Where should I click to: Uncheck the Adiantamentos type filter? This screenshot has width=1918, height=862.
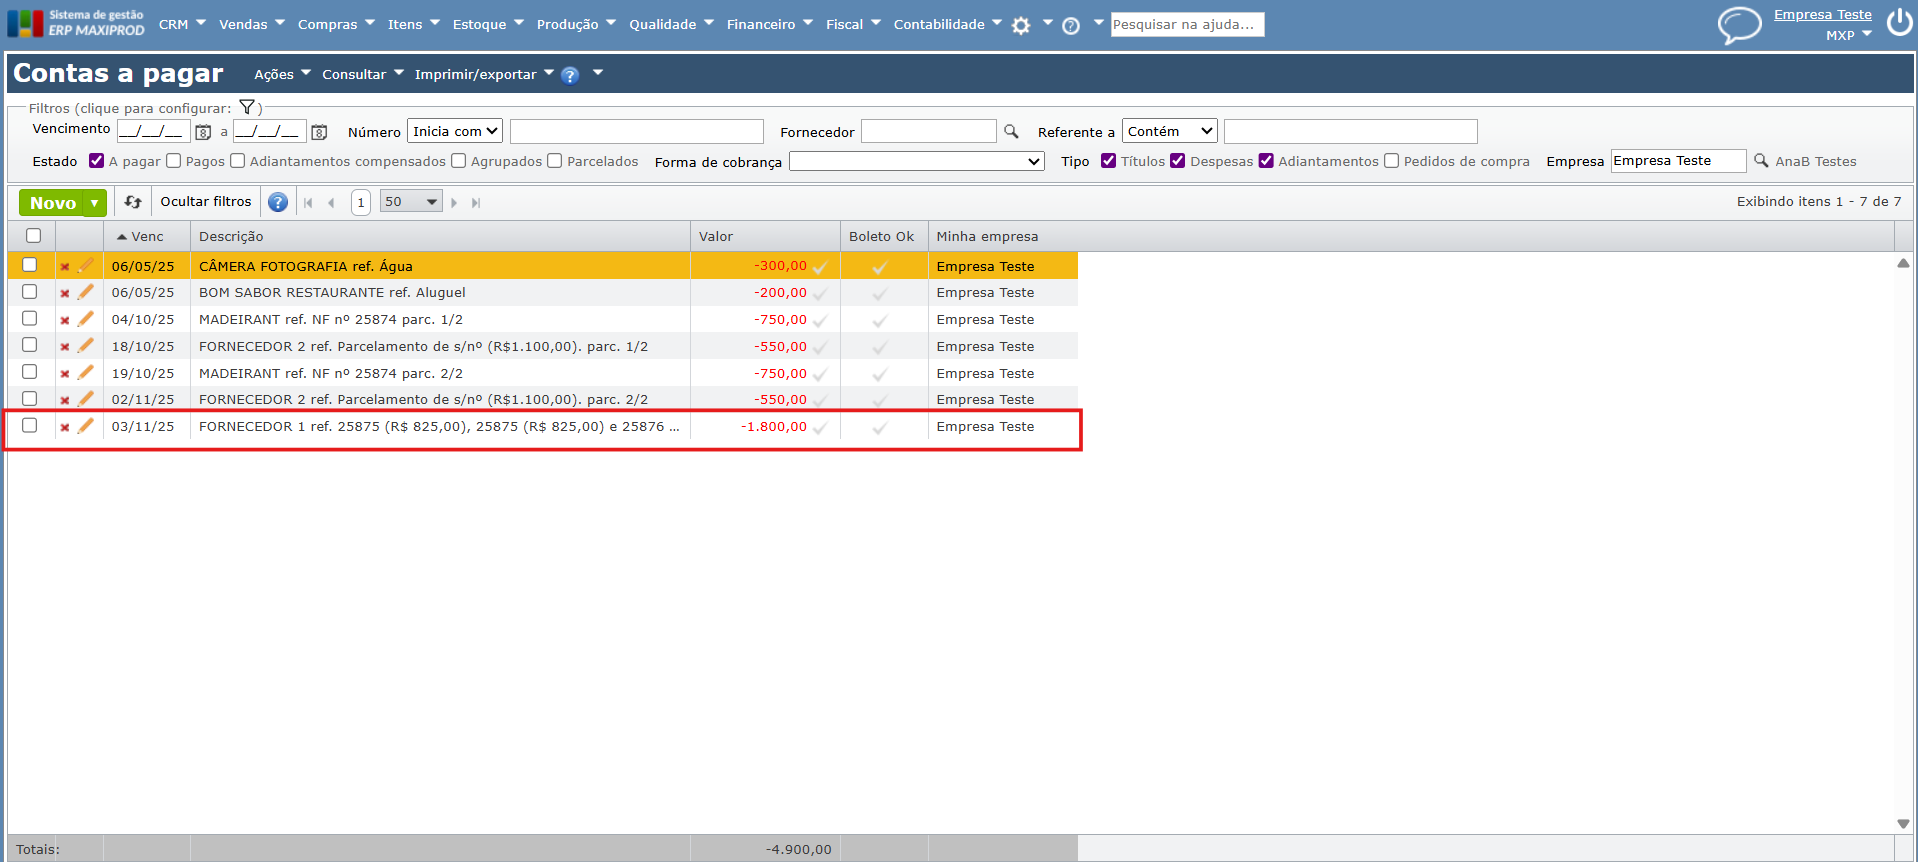coord(1266,160)
